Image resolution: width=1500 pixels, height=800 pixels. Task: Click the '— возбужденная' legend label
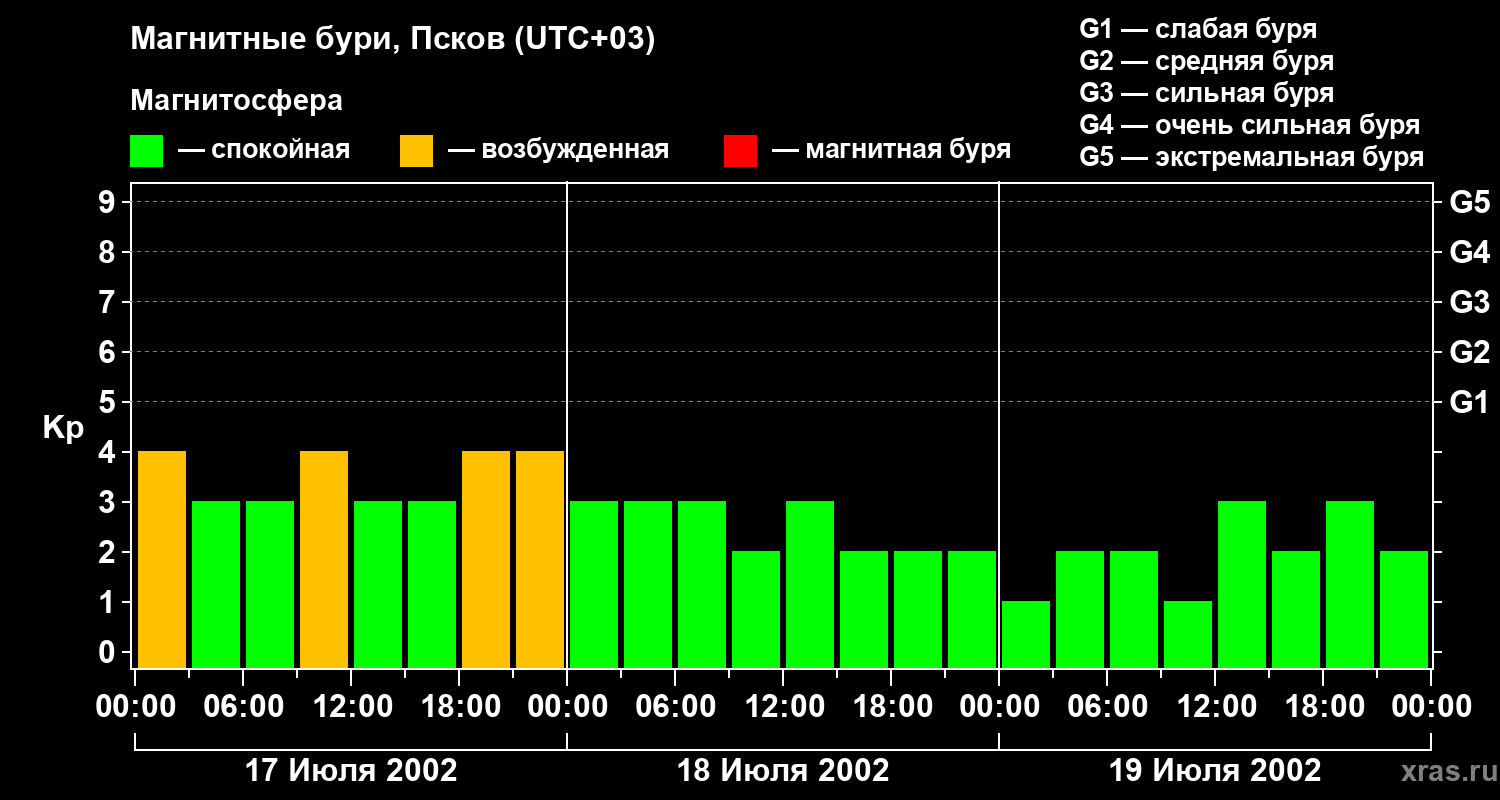558,150
